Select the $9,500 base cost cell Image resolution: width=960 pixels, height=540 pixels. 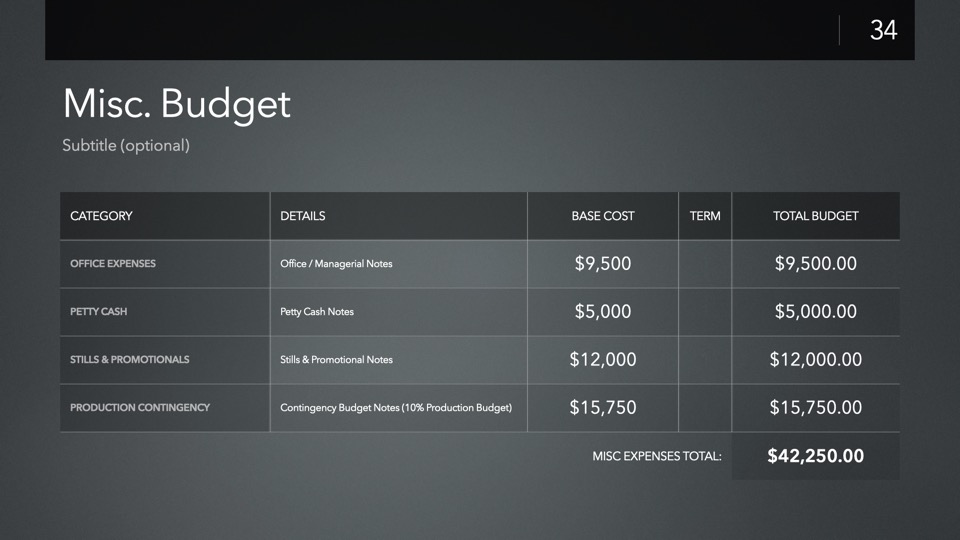pyautogui.click(x=603, y=264)
